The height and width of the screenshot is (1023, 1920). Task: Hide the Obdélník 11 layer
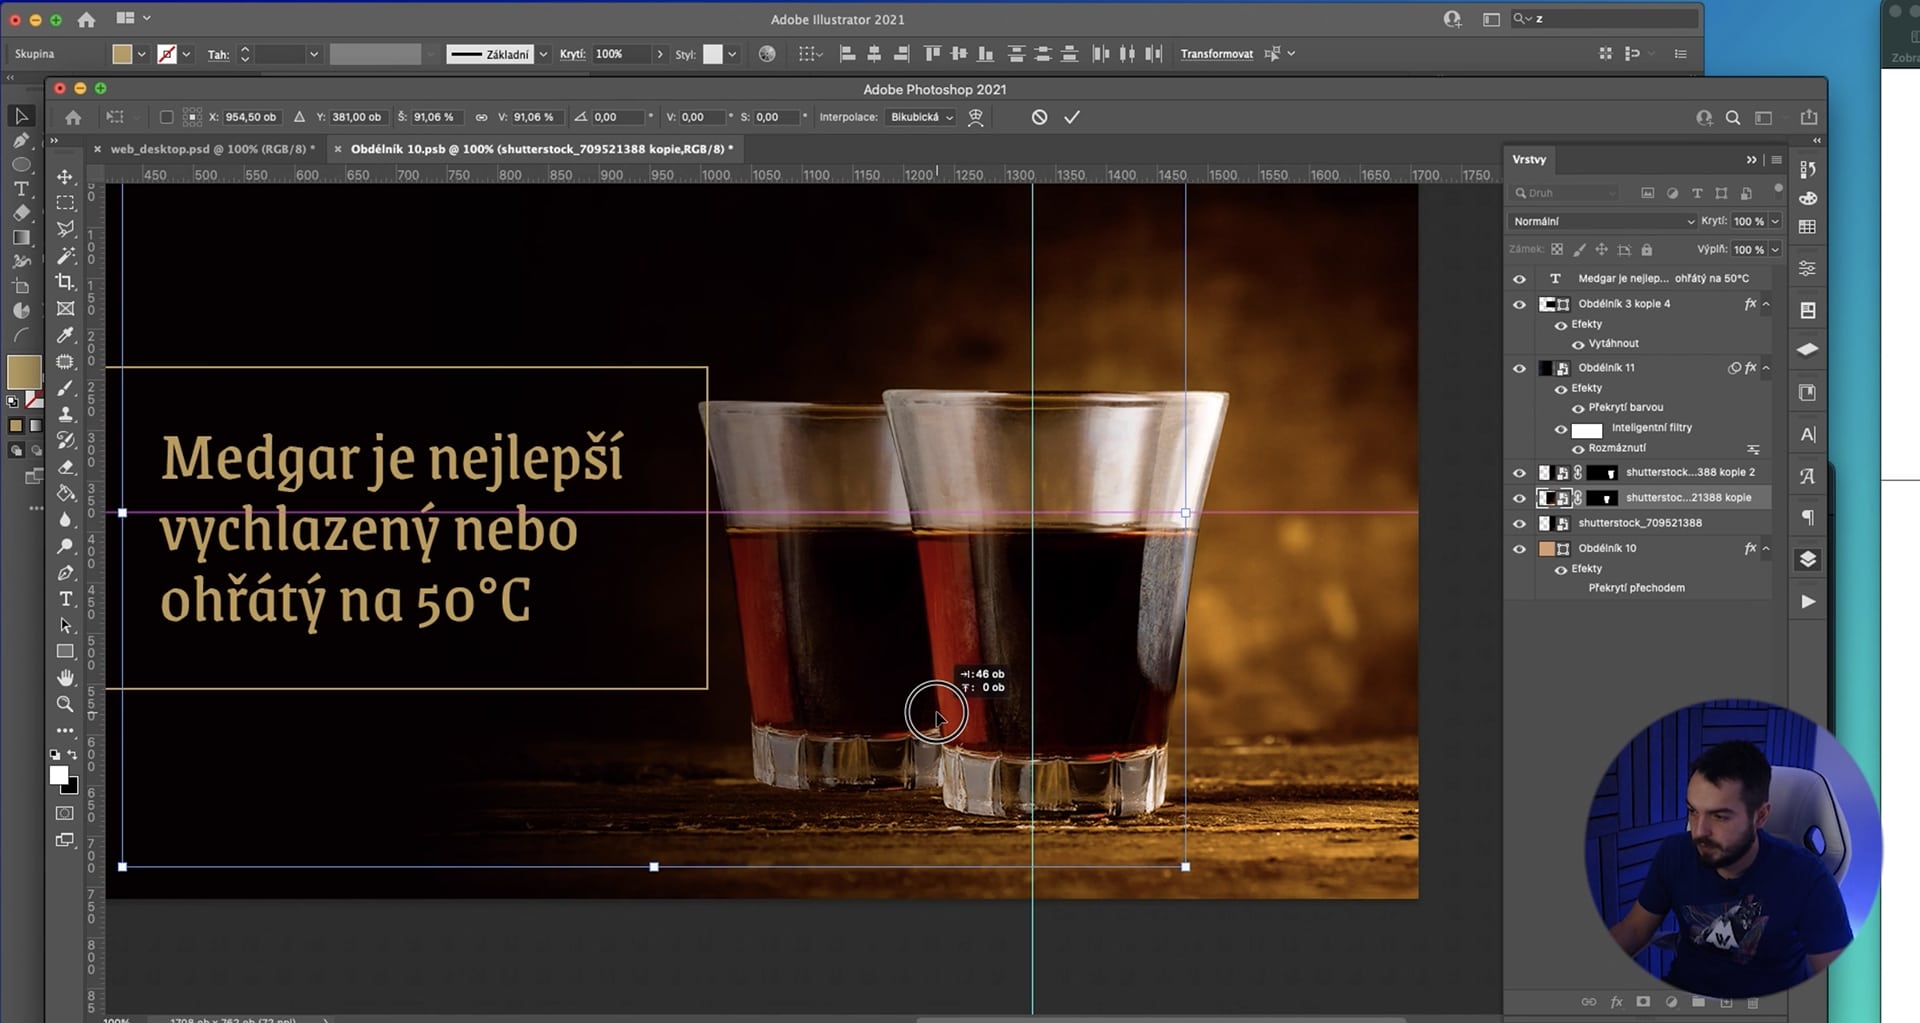(1519, 369)
